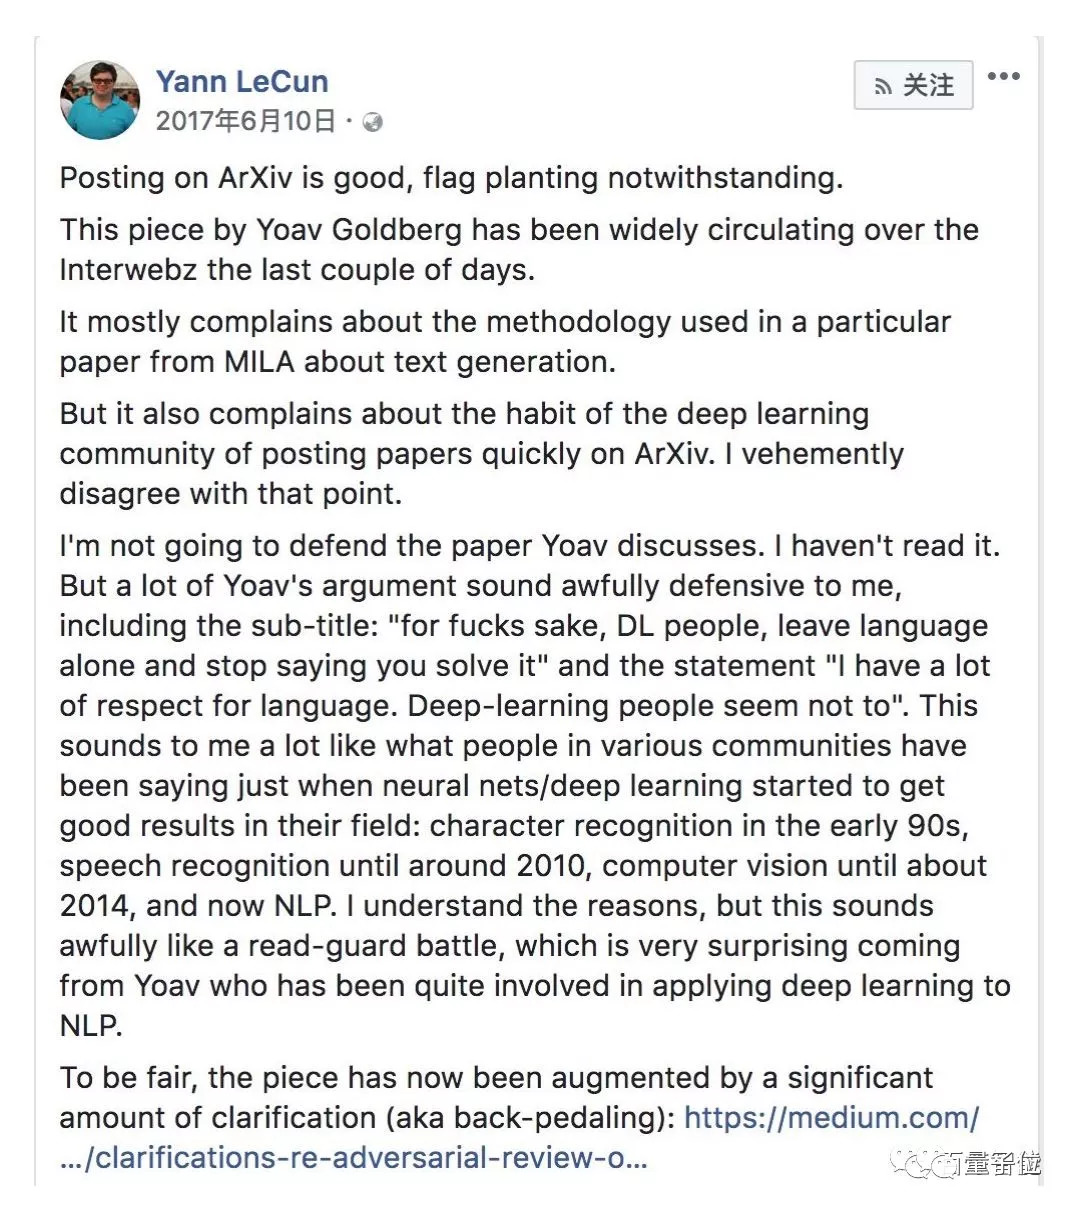Click the final "NLP." line of the long paragraph

click(x=91, y=1026)
